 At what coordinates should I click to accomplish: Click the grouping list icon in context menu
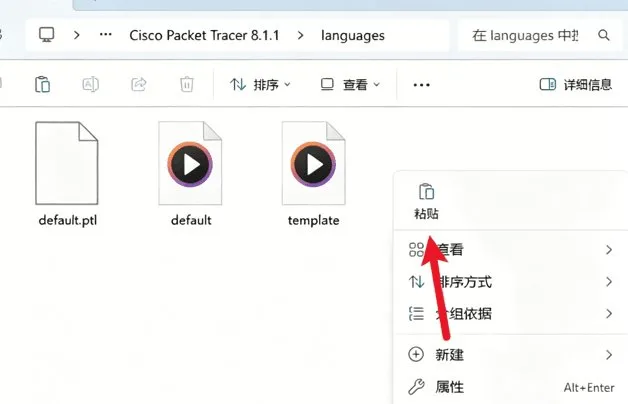(x=416, y=314)
